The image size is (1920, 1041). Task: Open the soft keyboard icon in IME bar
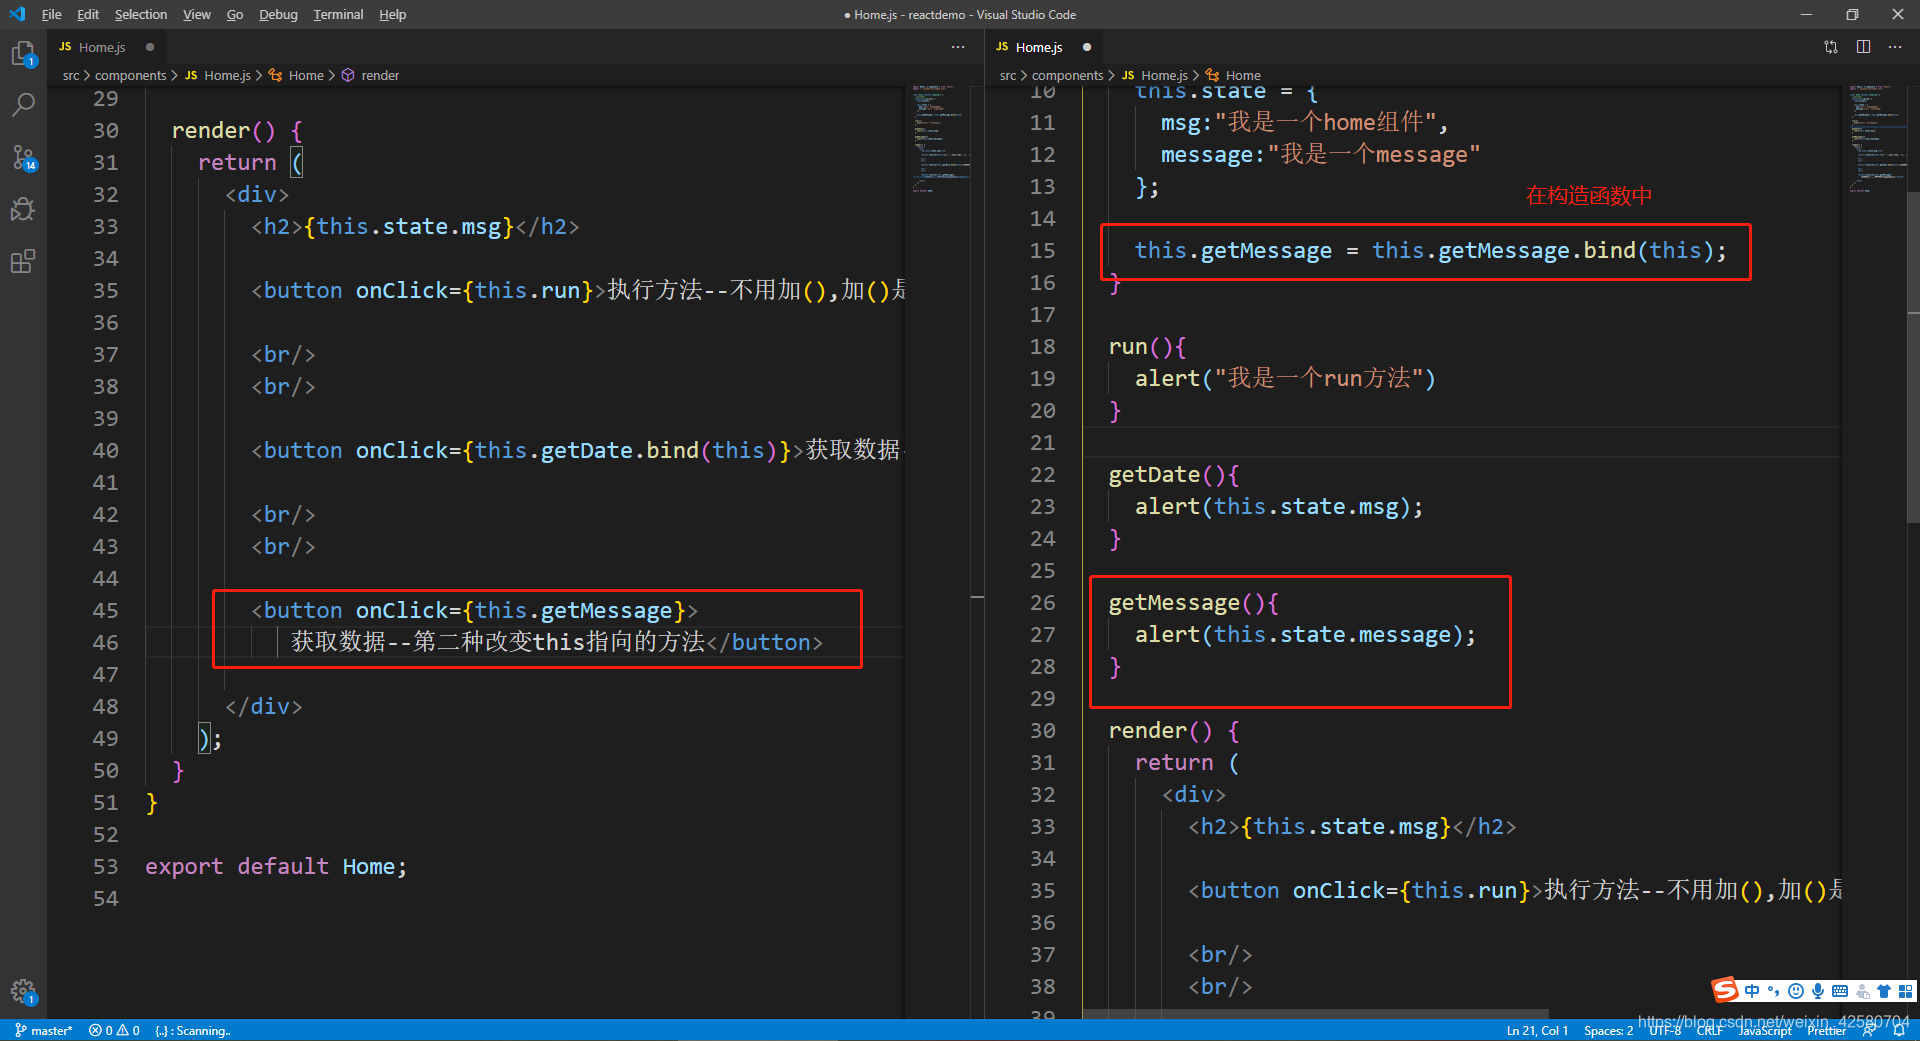point(1840,991)
